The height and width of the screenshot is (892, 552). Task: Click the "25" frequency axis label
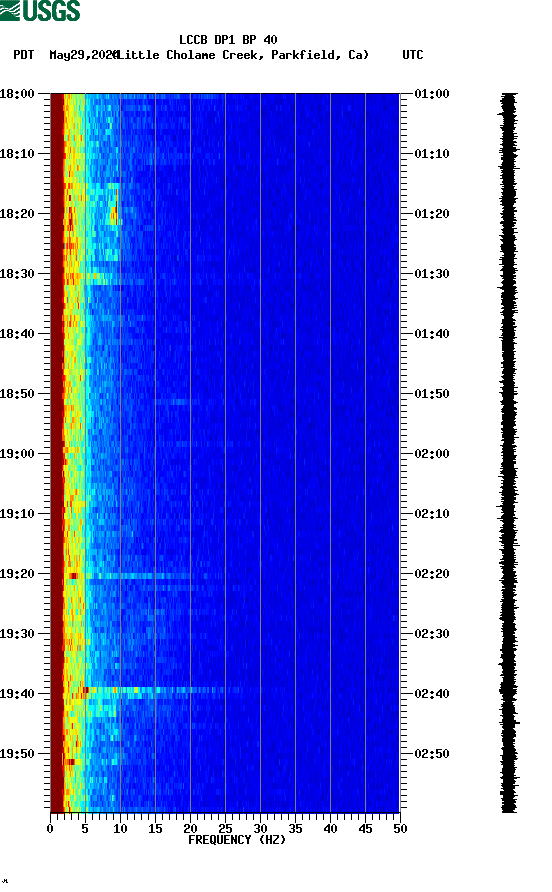point(225,829)
